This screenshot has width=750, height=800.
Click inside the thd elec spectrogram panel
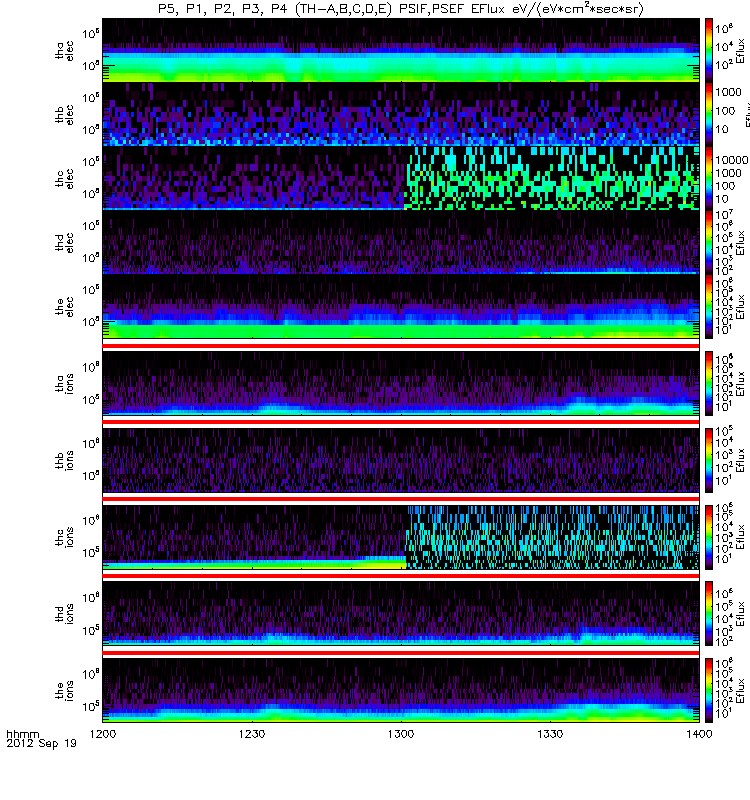(401, 242)
